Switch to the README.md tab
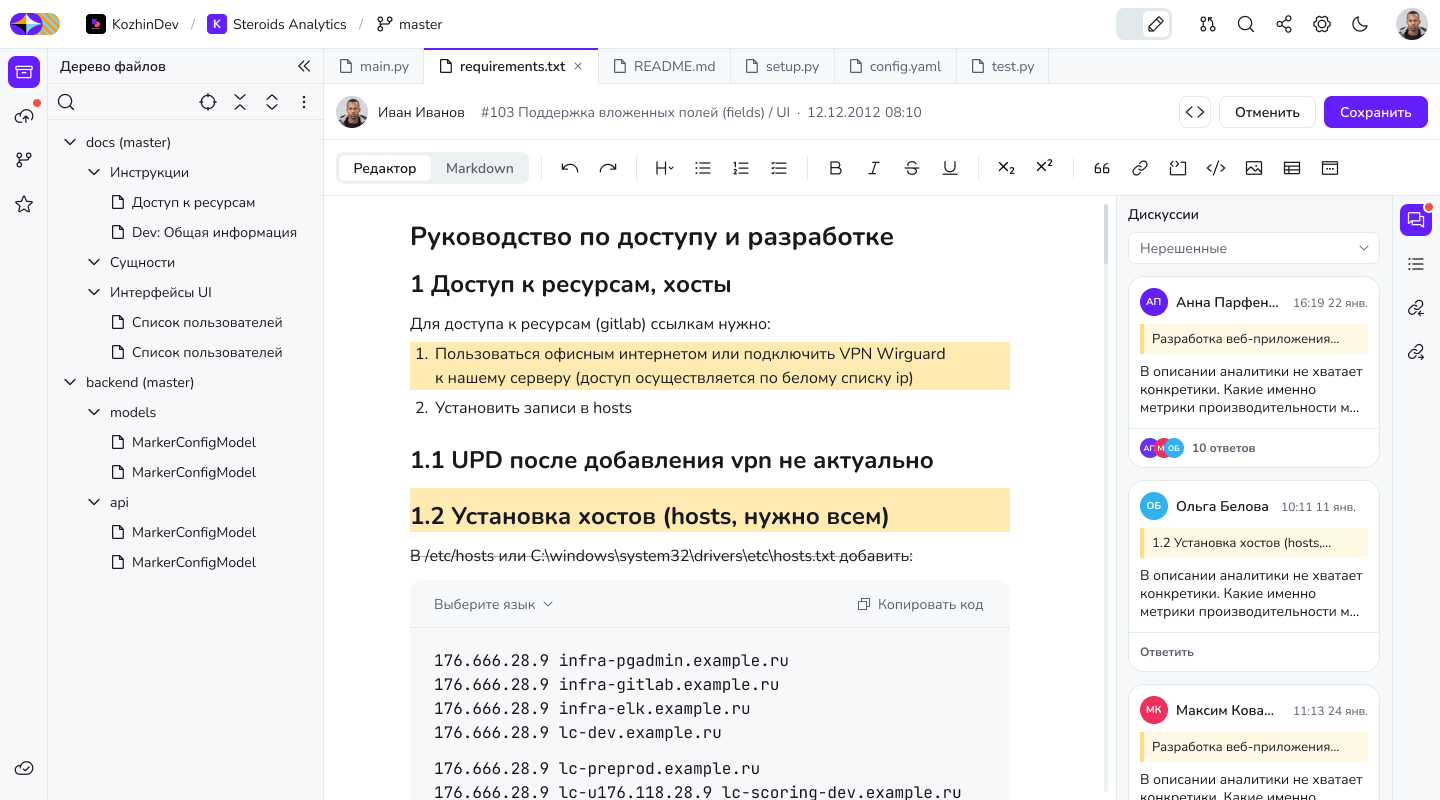The height and width of the screenshot is (800, 1440). pyautogui.click(x=664, y=66)
